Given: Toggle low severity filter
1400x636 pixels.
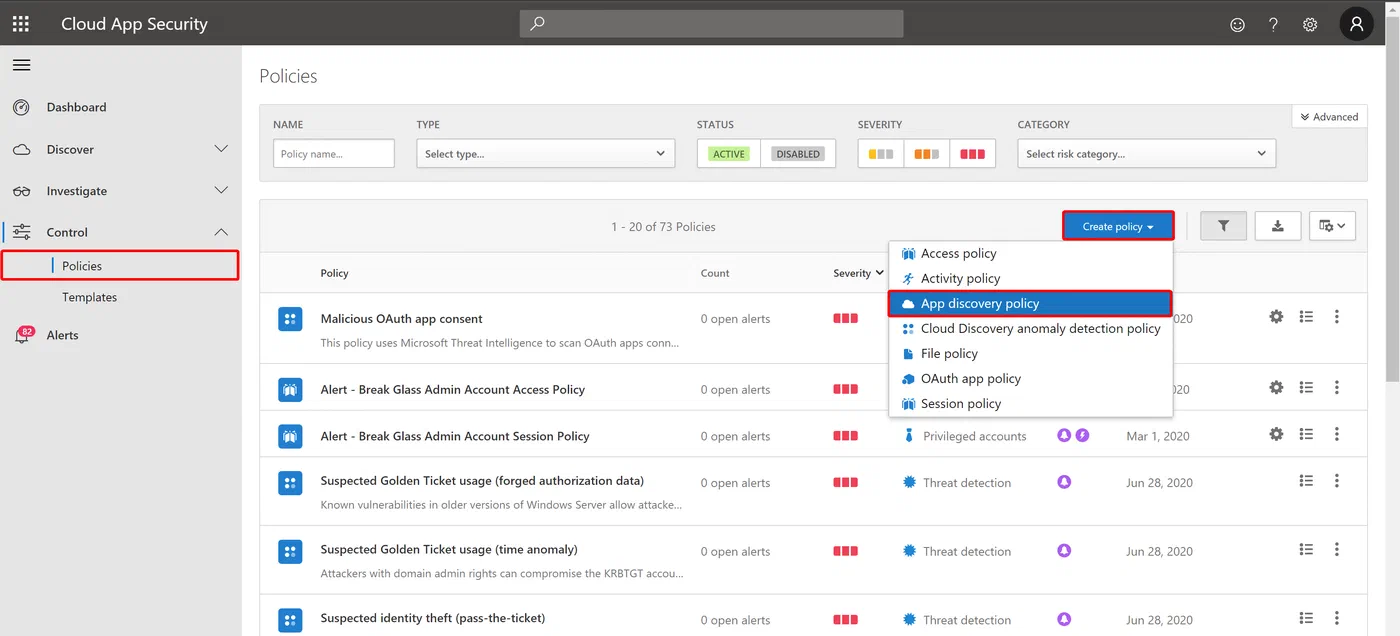Looking at the screenshot, I should coord(881,154).
